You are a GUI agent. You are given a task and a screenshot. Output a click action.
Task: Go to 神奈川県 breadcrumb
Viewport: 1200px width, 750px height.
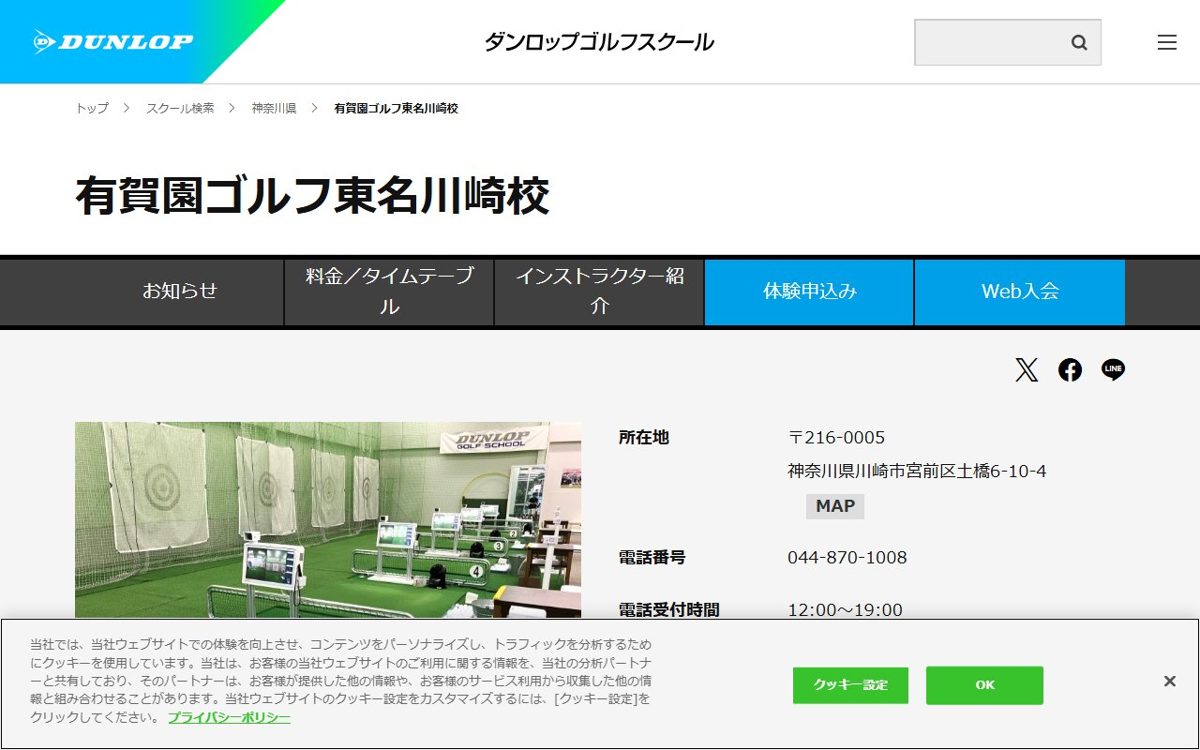point(274,108)
